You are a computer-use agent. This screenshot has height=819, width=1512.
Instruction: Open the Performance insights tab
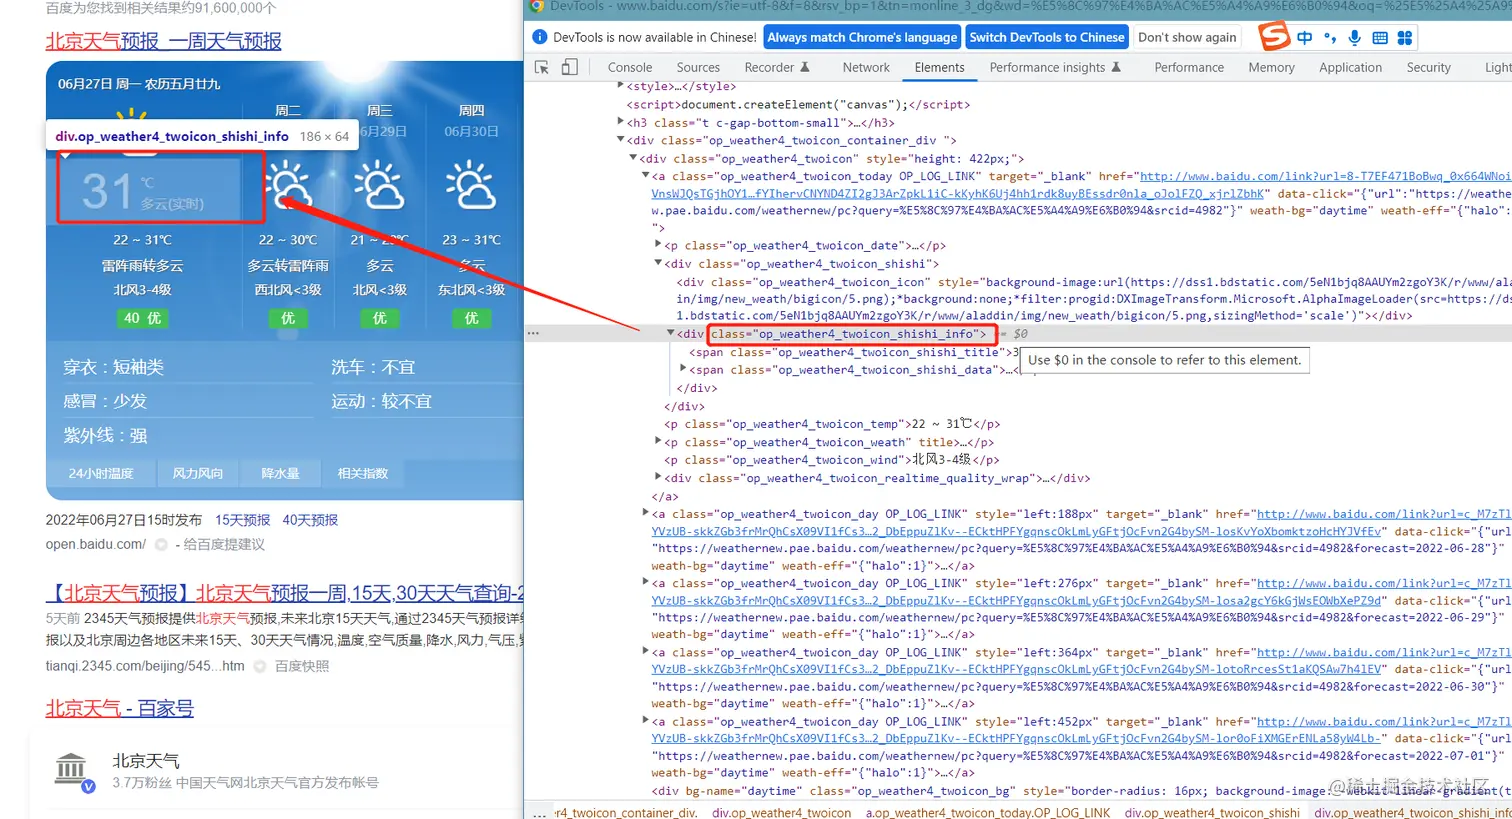[x=1055, y=67]
